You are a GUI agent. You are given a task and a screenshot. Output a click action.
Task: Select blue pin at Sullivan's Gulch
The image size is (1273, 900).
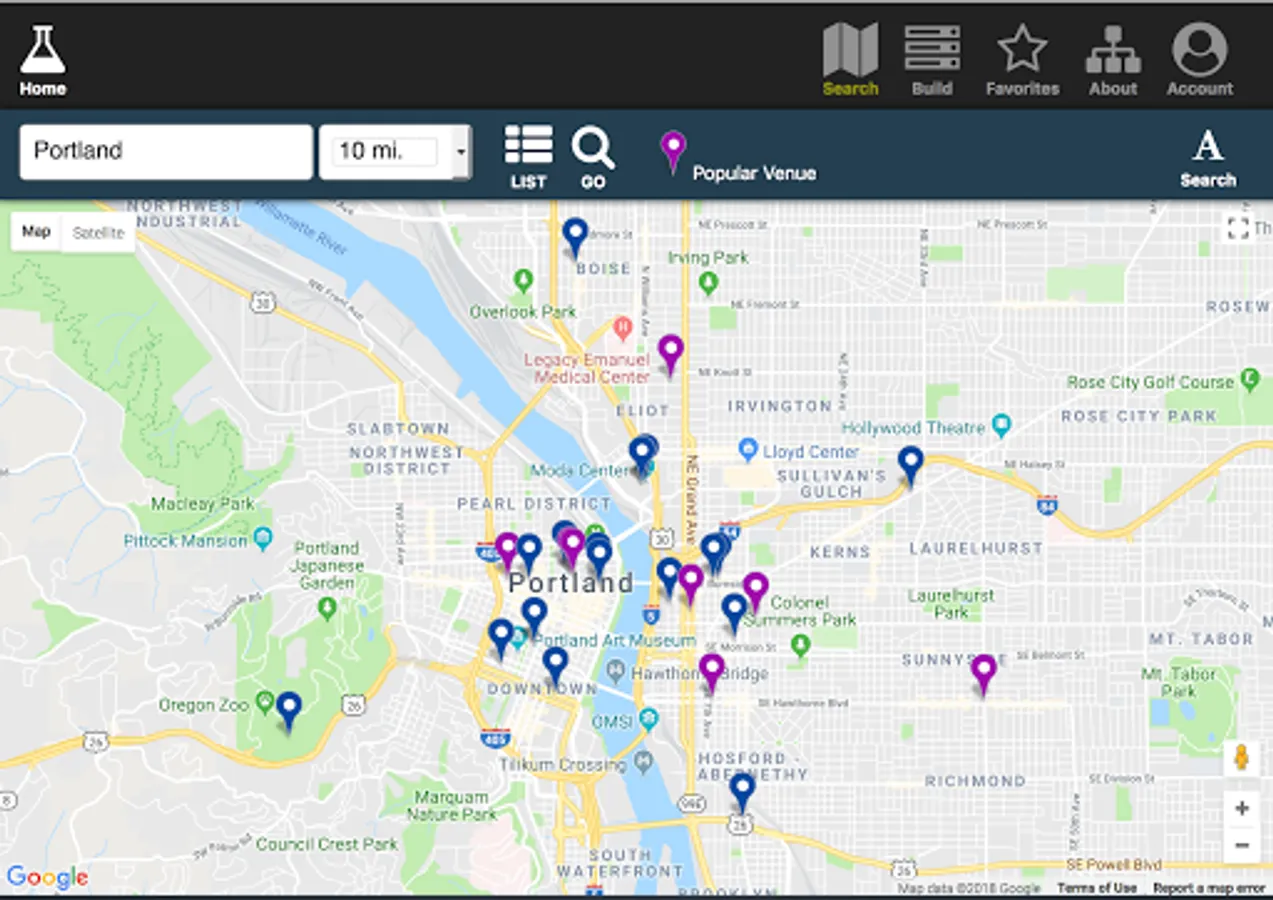pos(910,466)
